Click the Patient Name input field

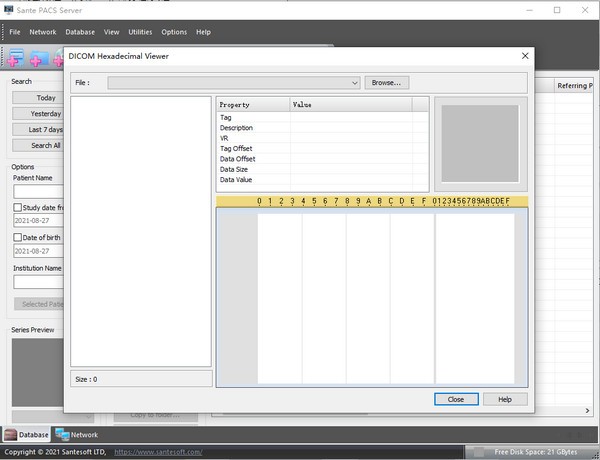pos(38,191)
